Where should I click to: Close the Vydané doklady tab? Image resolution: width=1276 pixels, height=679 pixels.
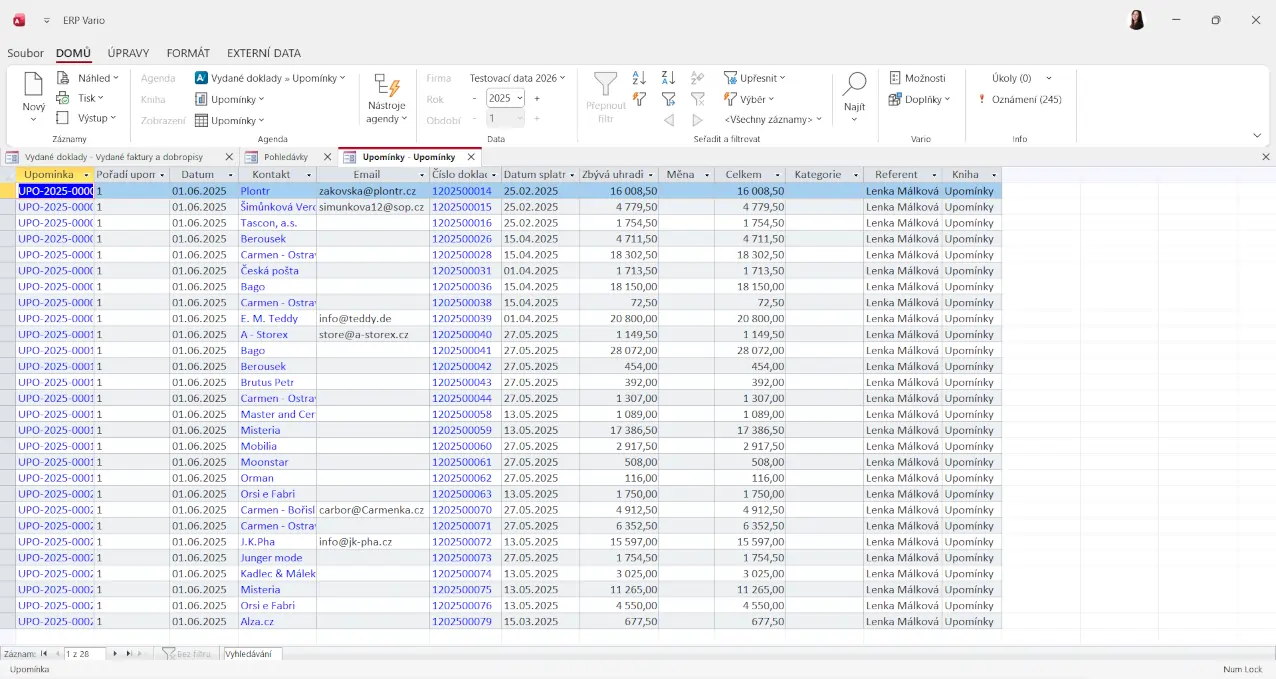pyautogui.click(x=229, y=157)
